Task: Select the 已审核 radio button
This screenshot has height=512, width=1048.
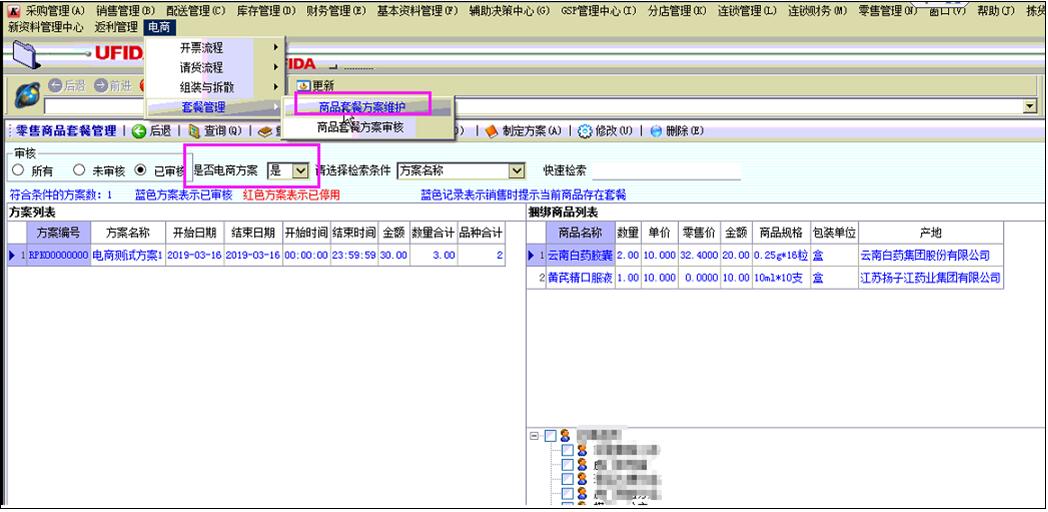Action: click(140, 170)
